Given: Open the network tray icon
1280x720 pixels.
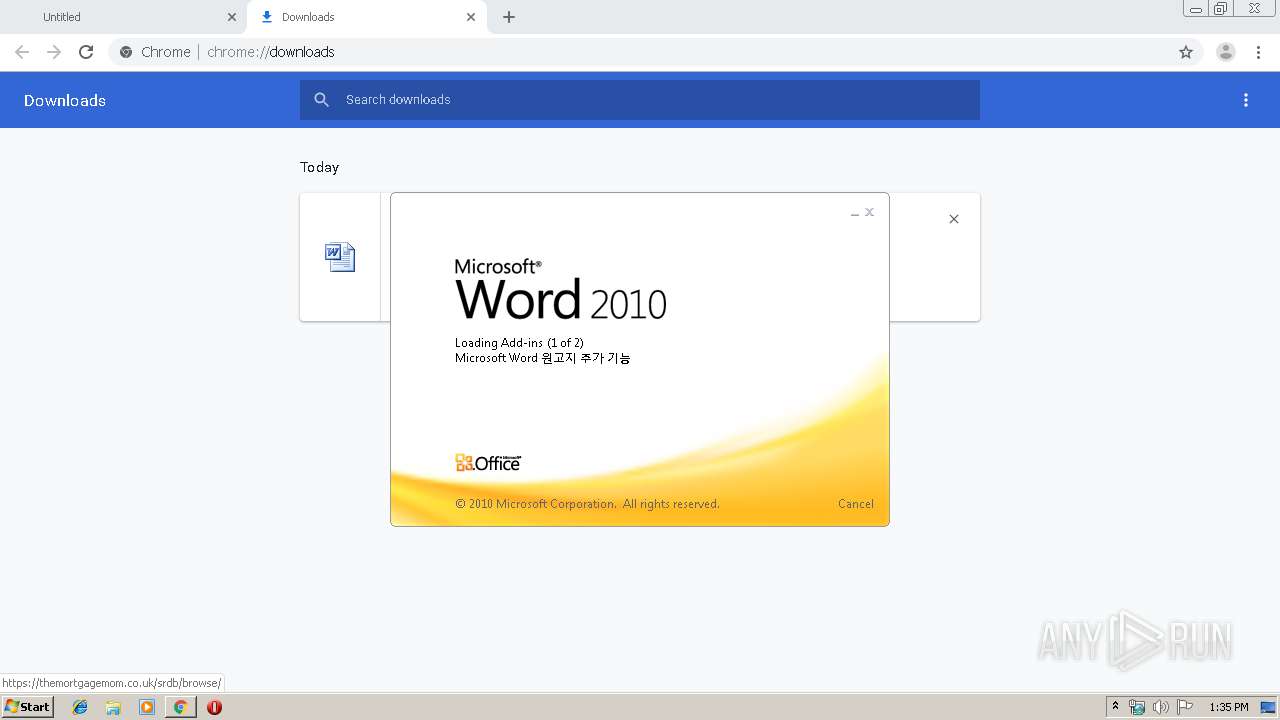Looking at the screenshot, I should point(1137,707).
